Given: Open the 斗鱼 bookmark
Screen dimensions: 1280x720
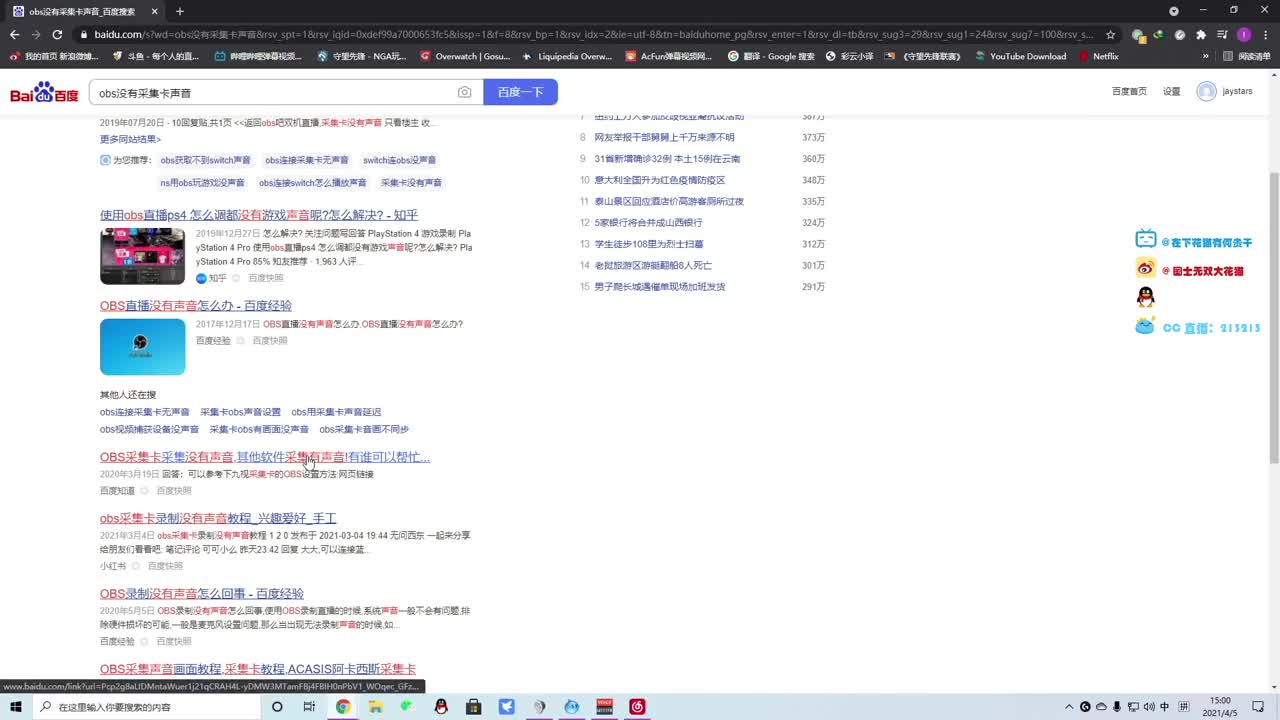Looking at the screenshot, I should point(155,56).
